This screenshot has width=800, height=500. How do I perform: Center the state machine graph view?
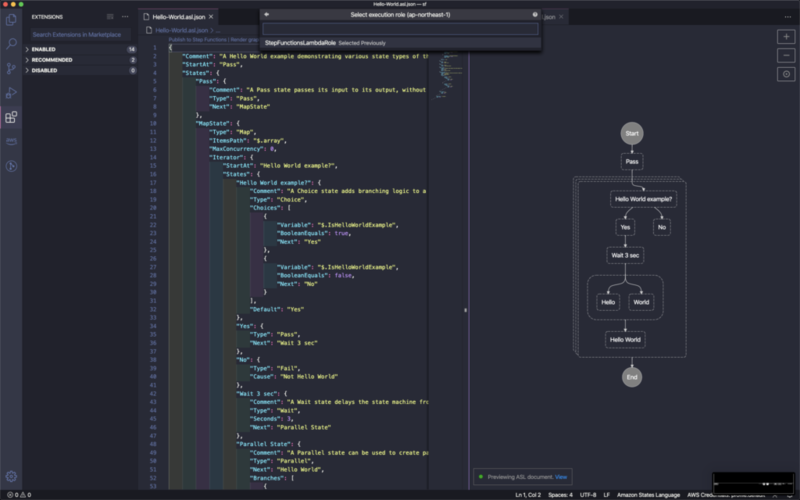pyautogui.click(x=786, y=74)
